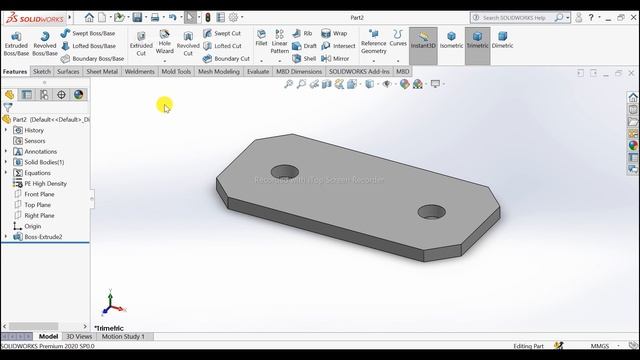
Task: Toggle the Instant3D button
Action: pos(423,46)
